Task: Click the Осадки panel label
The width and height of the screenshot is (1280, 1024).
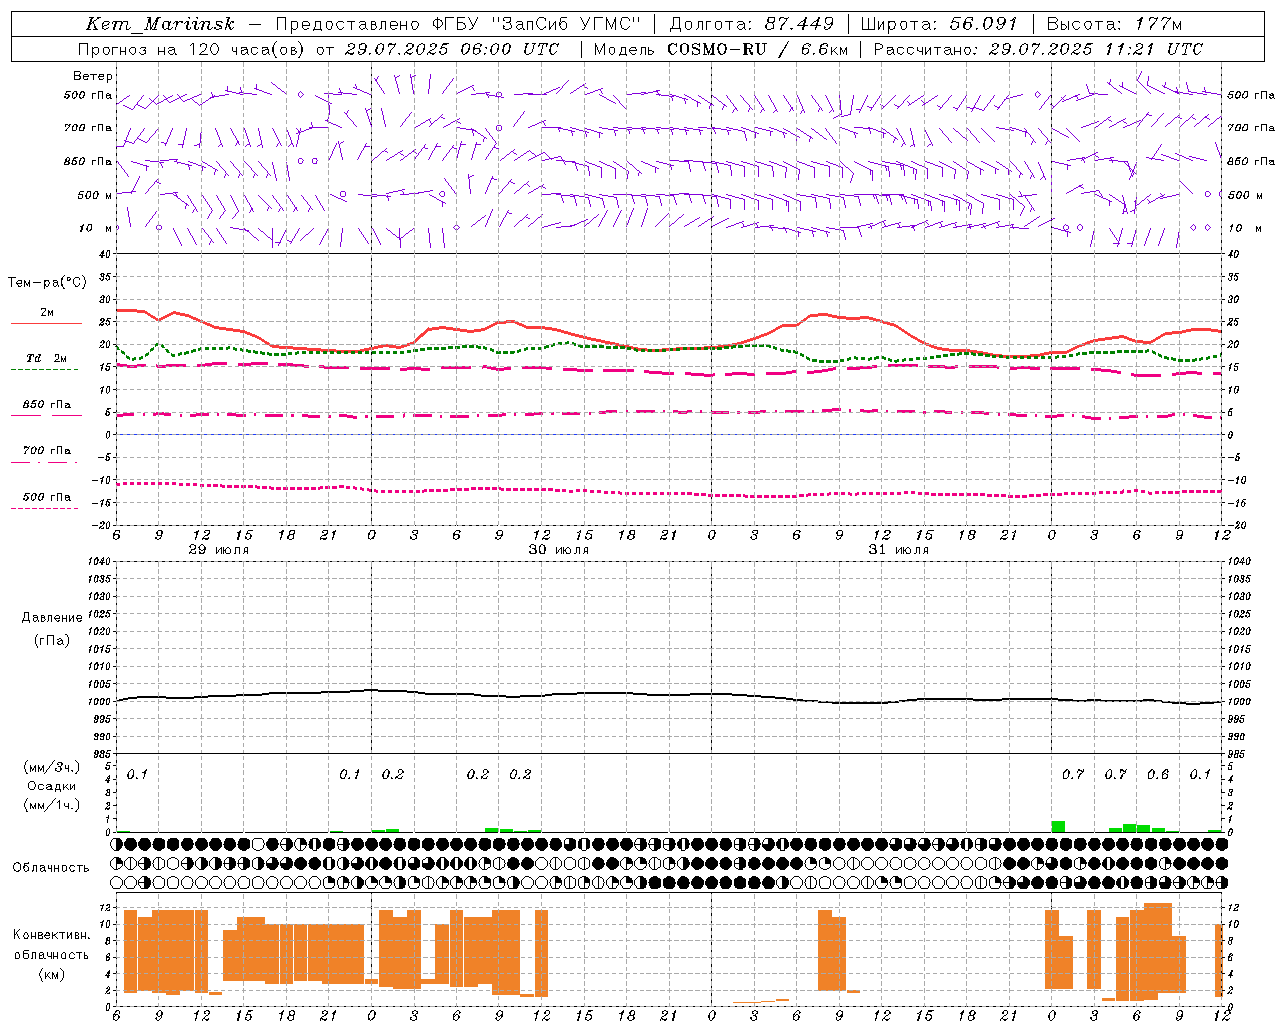Action: point(52,786)
